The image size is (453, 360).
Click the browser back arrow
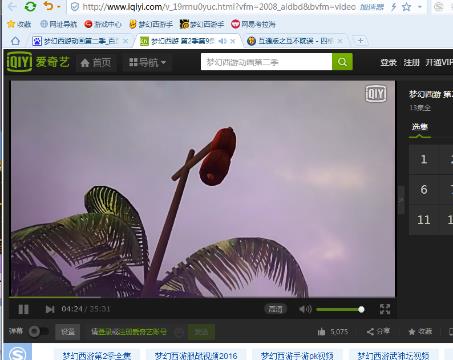(x=12, y=6)
